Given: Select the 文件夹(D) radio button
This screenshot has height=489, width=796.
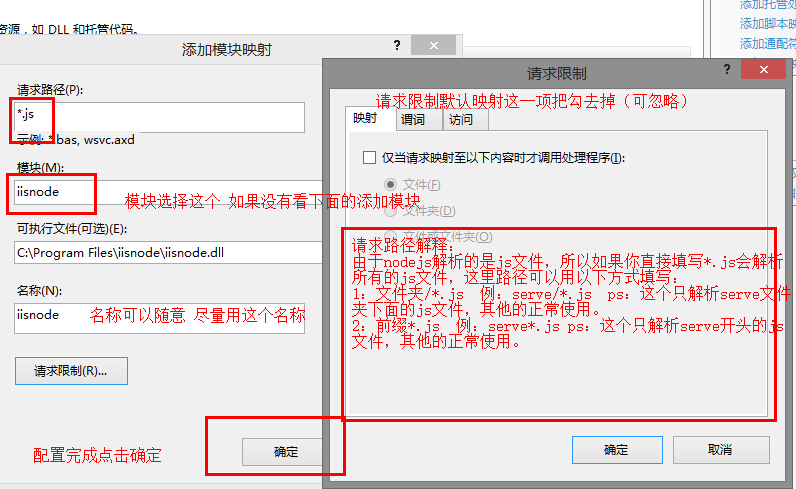Looking at the screenshot, I should click(x=390, y=211).
